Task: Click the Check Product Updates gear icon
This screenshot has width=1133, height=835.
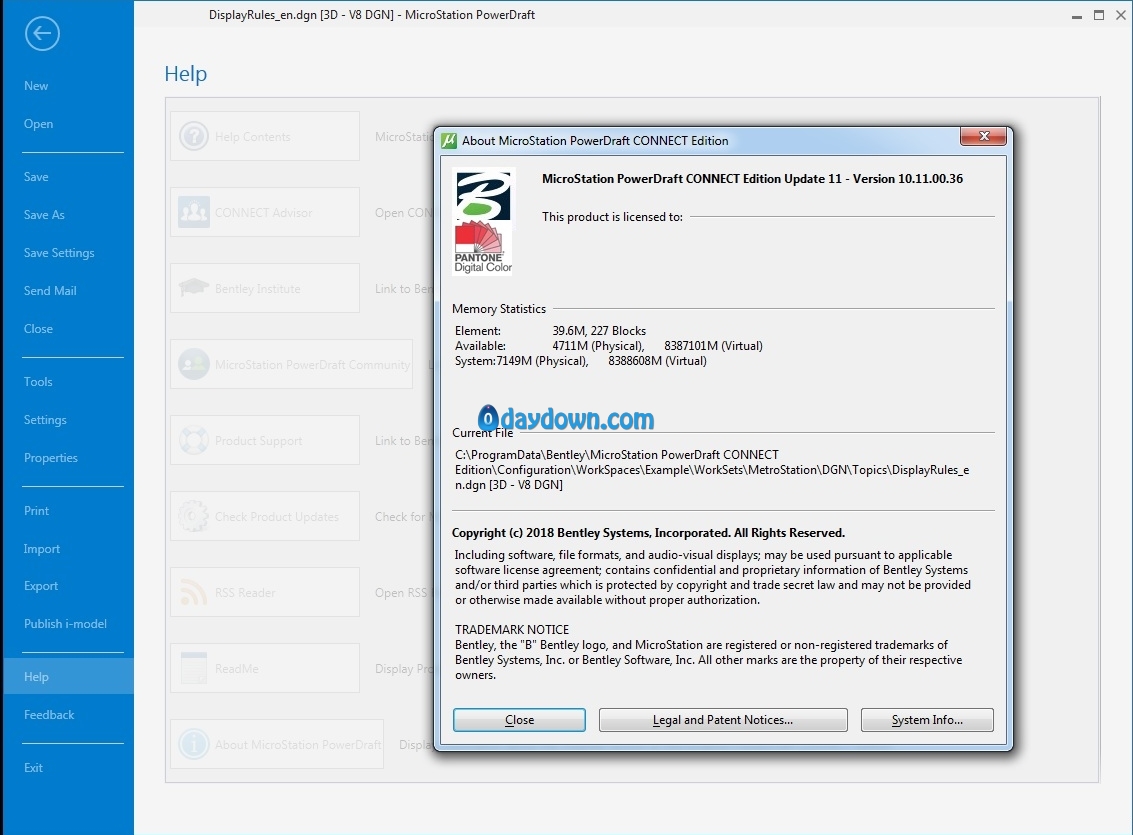Action: (194, 516)
